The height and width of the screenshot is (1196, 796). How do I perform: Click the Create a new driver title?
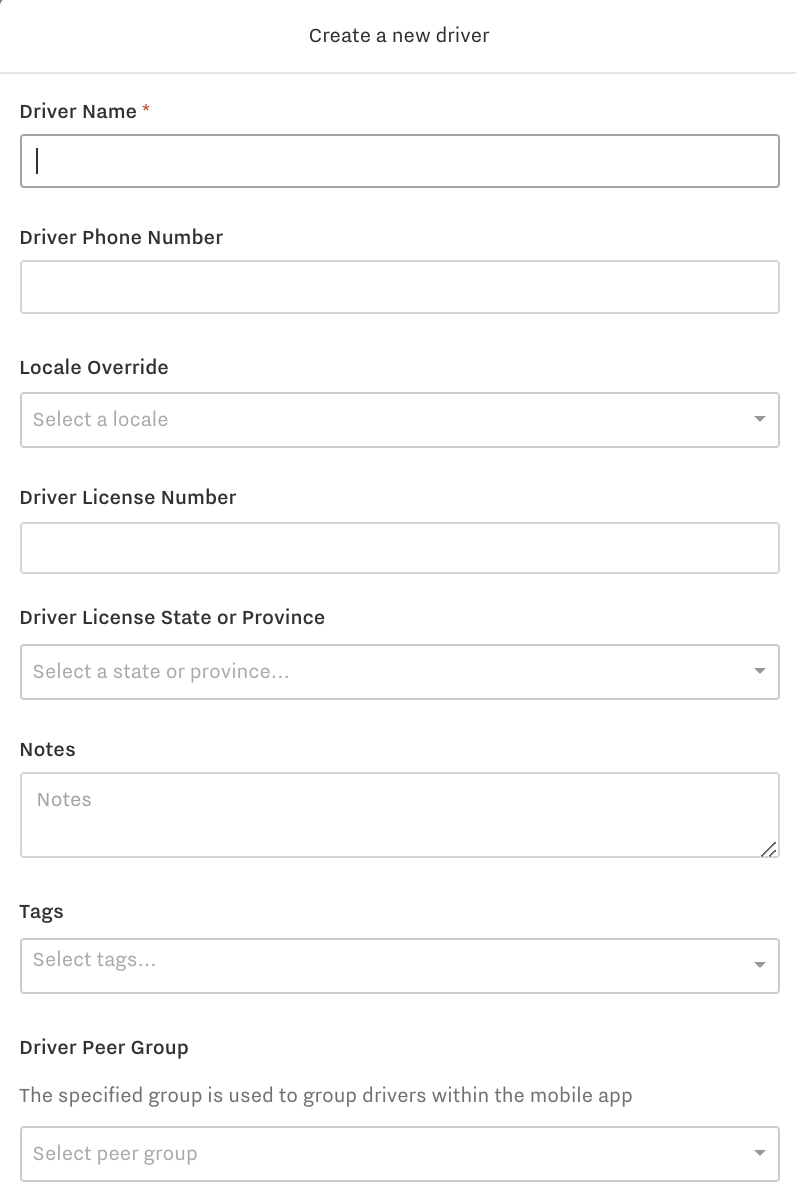398,35
